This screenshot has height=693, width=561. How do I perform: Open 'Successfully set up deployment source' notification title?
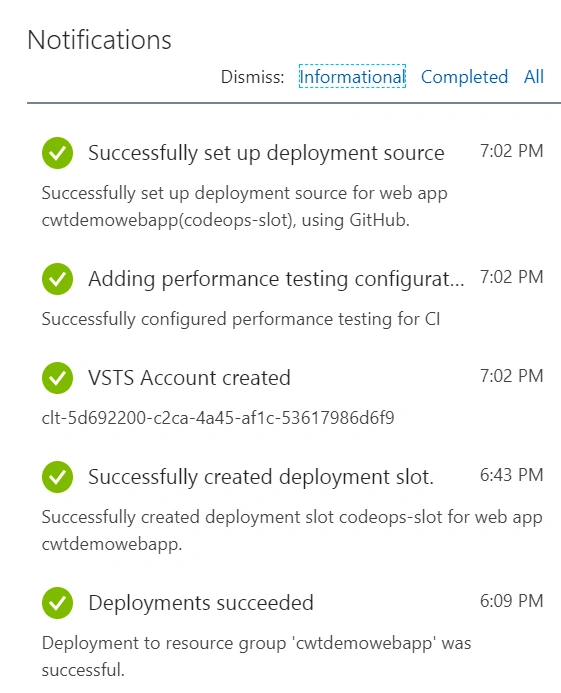266,153
